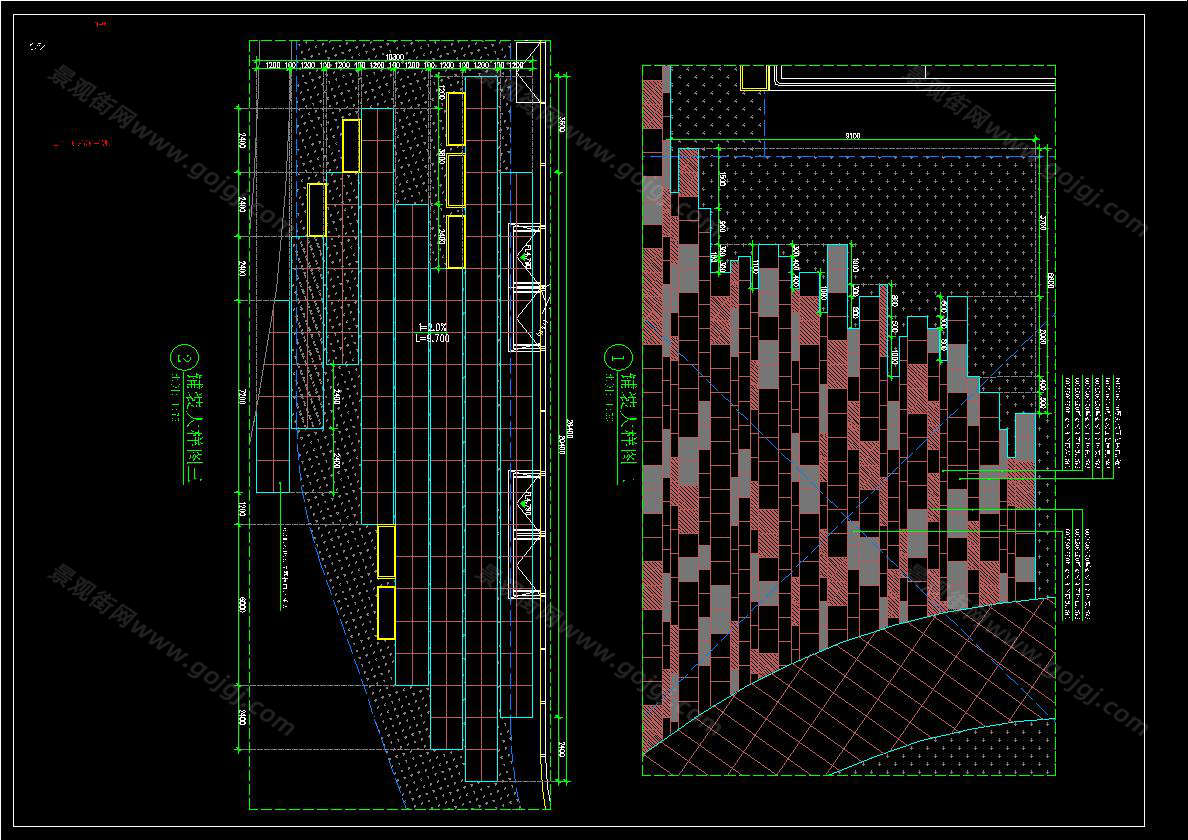The height and width of the screenshot is (840, 1188).
Task: Select the red text at top-left corner
Action: click(x=100, y=22)
